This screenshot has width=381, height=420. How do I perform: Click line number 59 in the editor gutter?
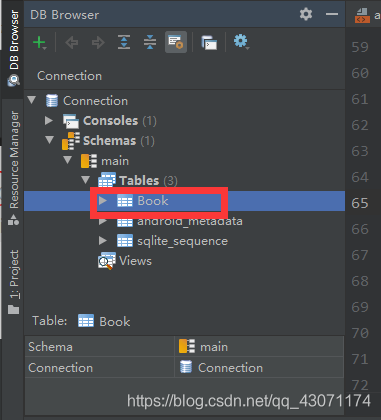[x=360, y=47]
